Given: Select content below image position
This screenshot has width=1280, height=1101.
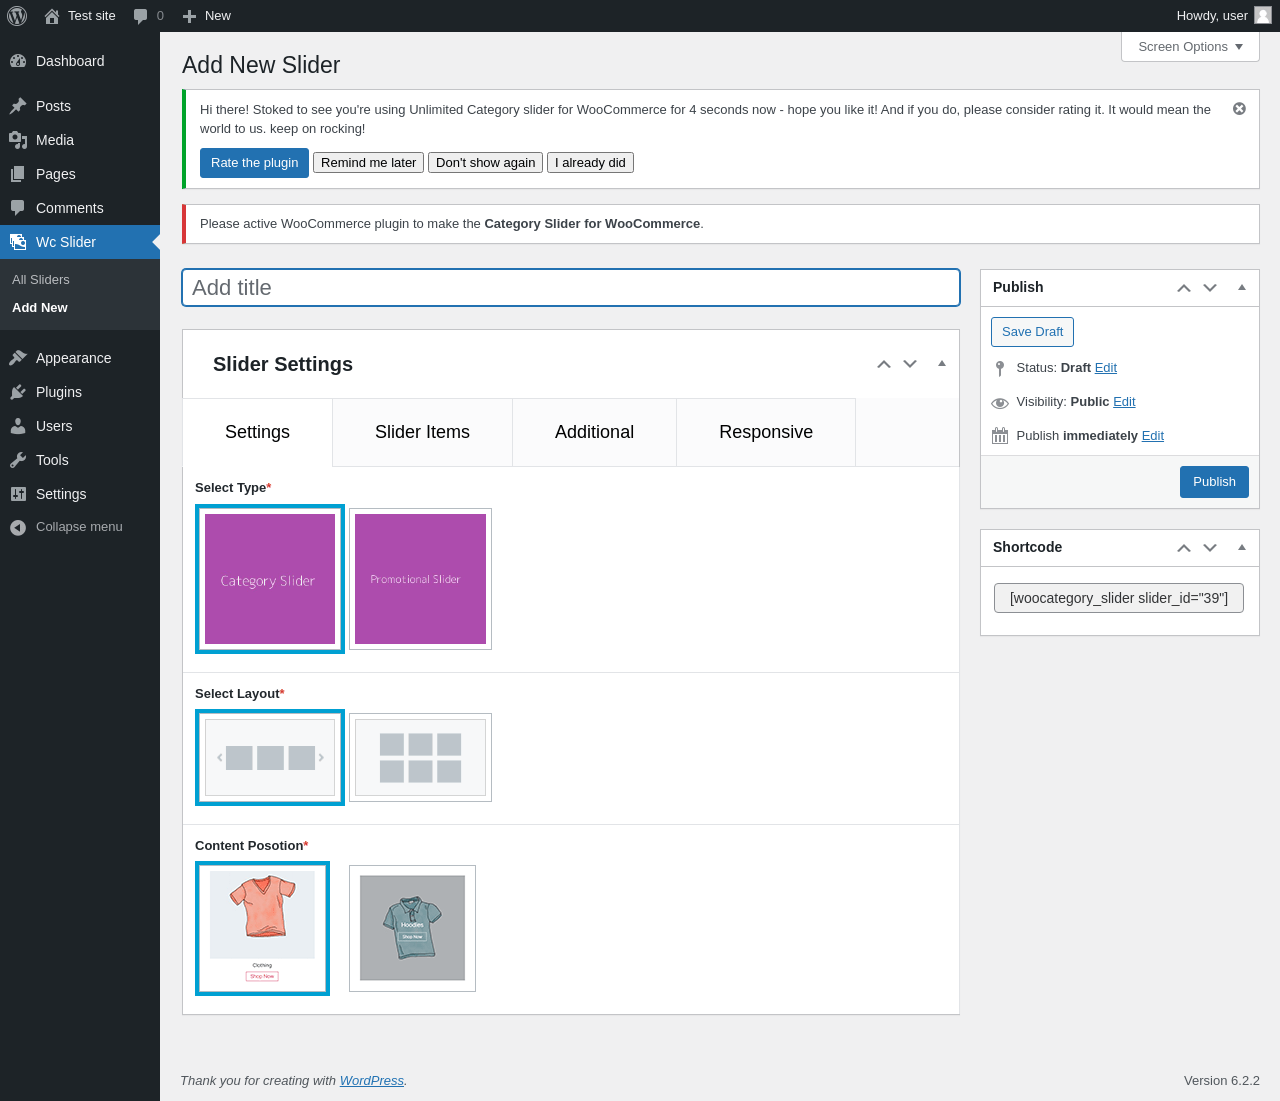Looking at the screenshot, I should coord(262,928).
